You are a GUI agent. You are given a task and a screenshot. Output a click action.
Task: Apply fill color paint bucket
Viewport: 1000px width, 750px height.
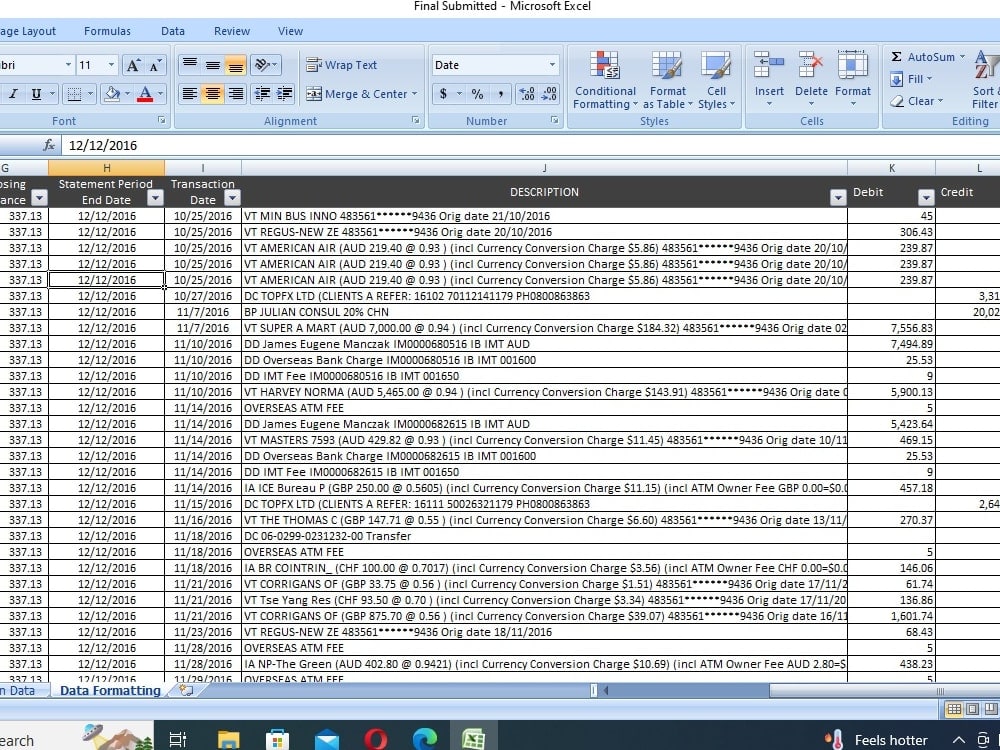[x=112, y=94]
